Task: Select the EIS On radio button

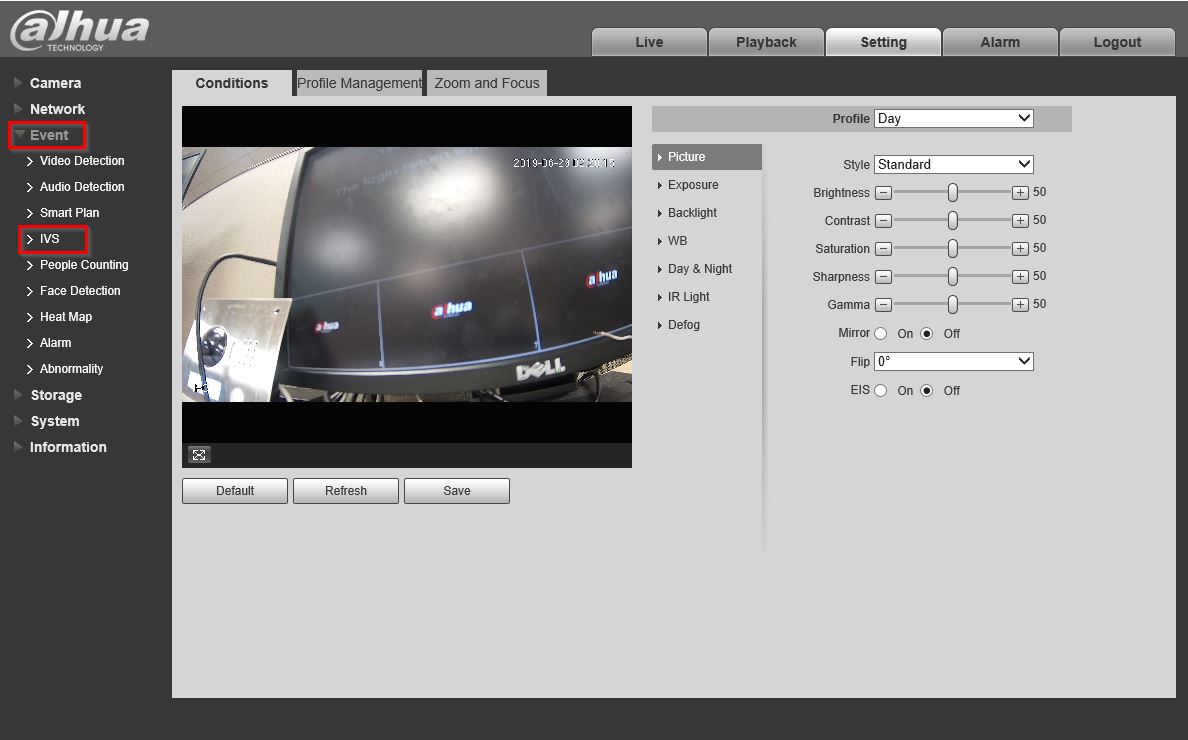Action: pyautogui.click(x=881, y=391)
